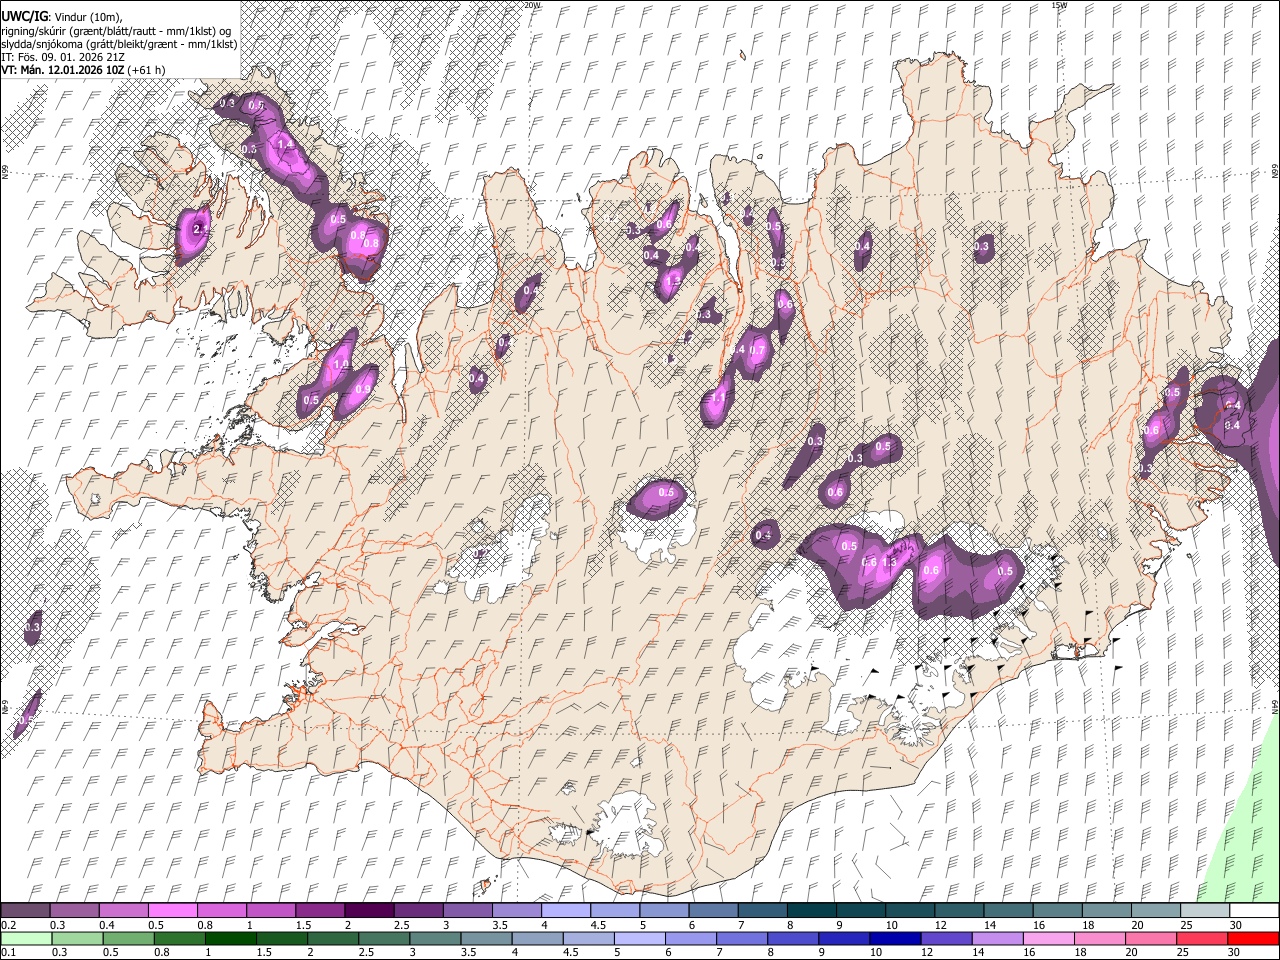Click the '20W' longitude label
Screen dimensions: 1280x960
[532, 5]
